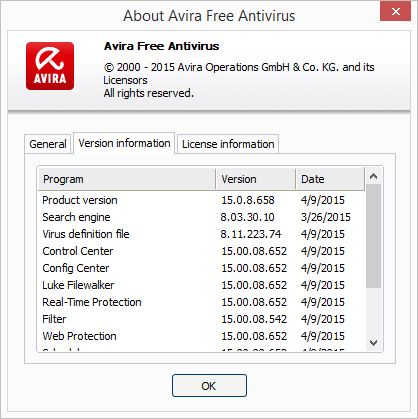Screen dimensions: 418x419
Task: Select the Luke Filewalker row
Action: [x=202, y=285]
